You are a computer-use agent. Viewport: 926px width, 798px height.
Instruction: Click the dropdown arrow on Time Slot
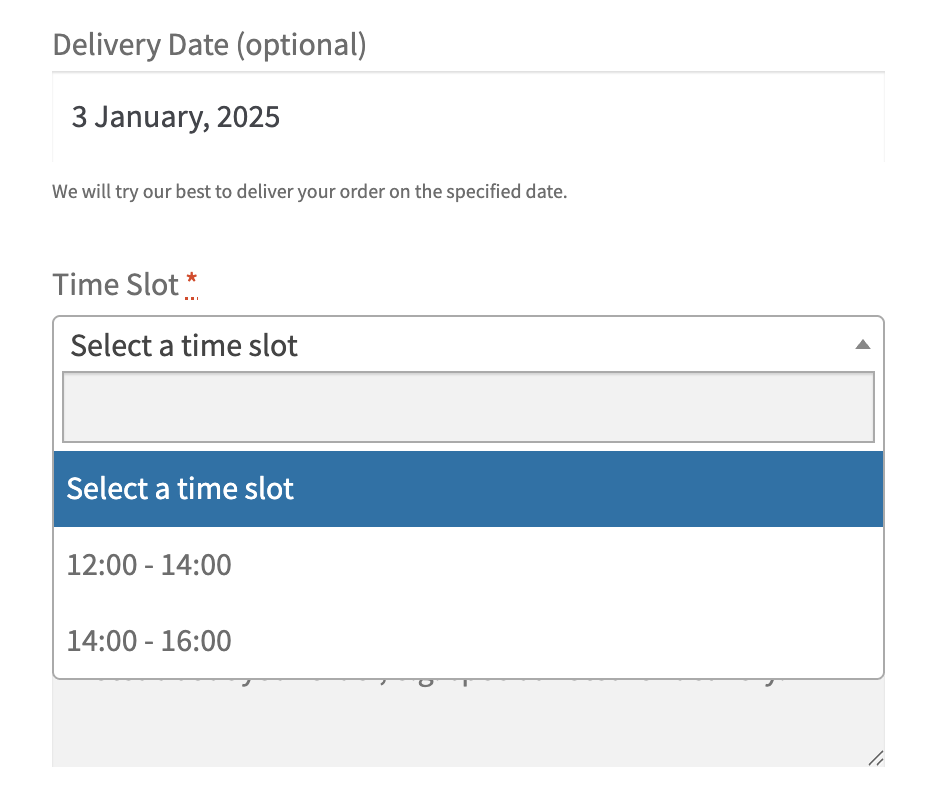pyautogui.click(x=863, y=345)
